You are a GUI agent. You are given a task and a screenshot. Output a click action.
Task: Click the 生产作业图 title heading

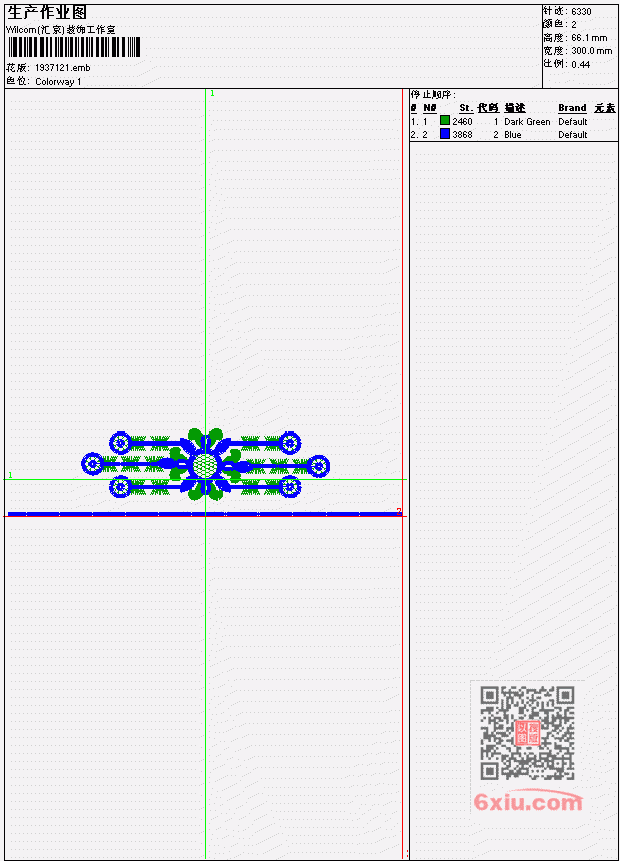pos(47,12)
